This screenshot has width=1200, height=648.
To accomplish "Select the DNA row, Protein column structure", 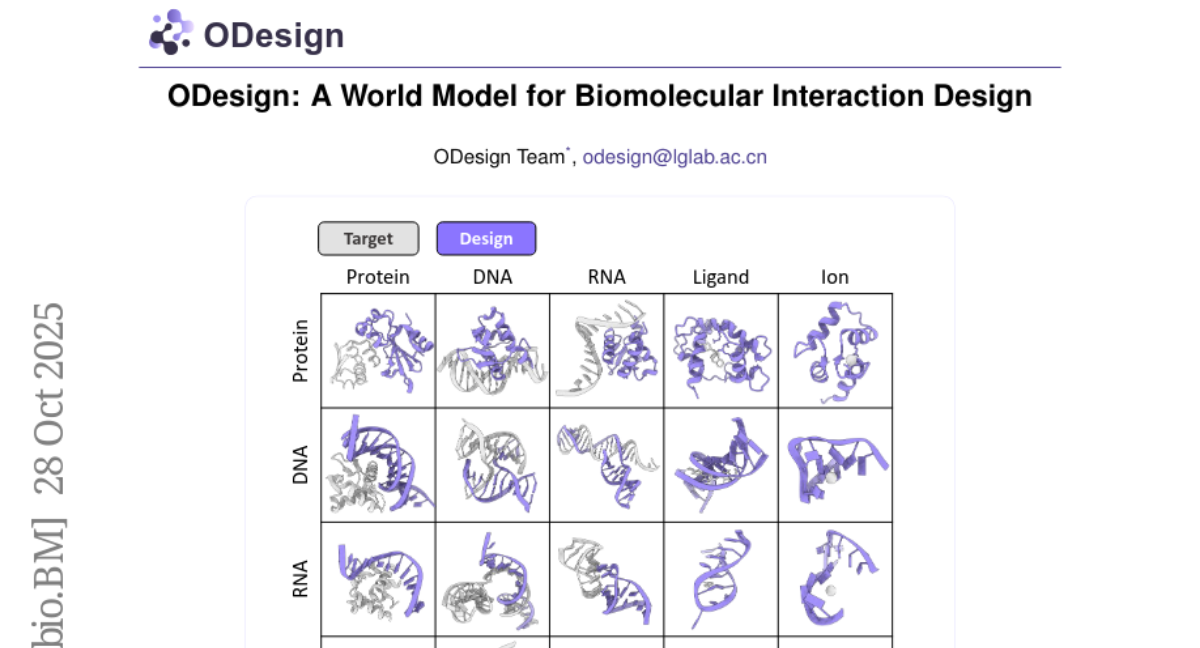I will (378, 465).
